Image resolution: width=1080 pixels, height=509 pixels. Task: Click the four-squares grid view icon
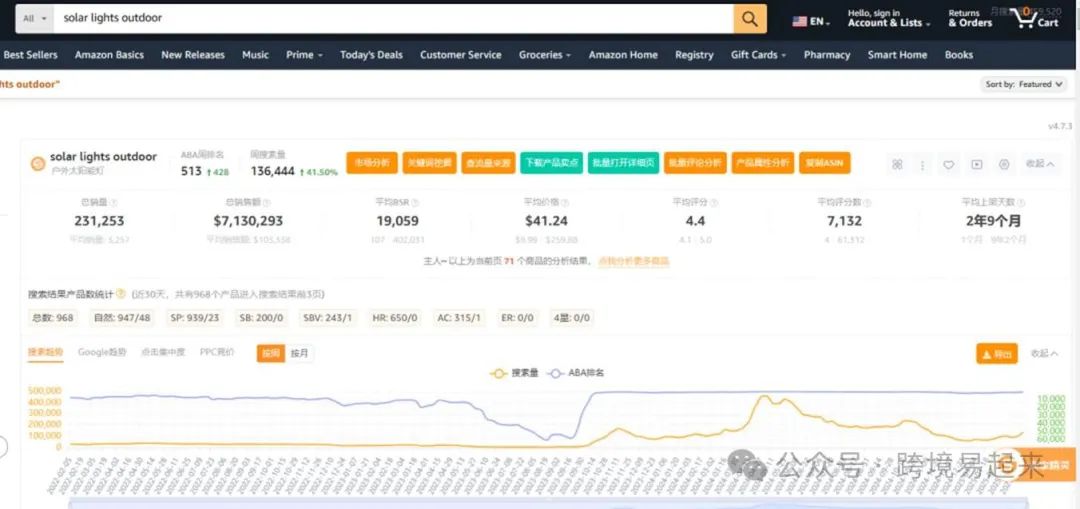[x=897, y=164]
